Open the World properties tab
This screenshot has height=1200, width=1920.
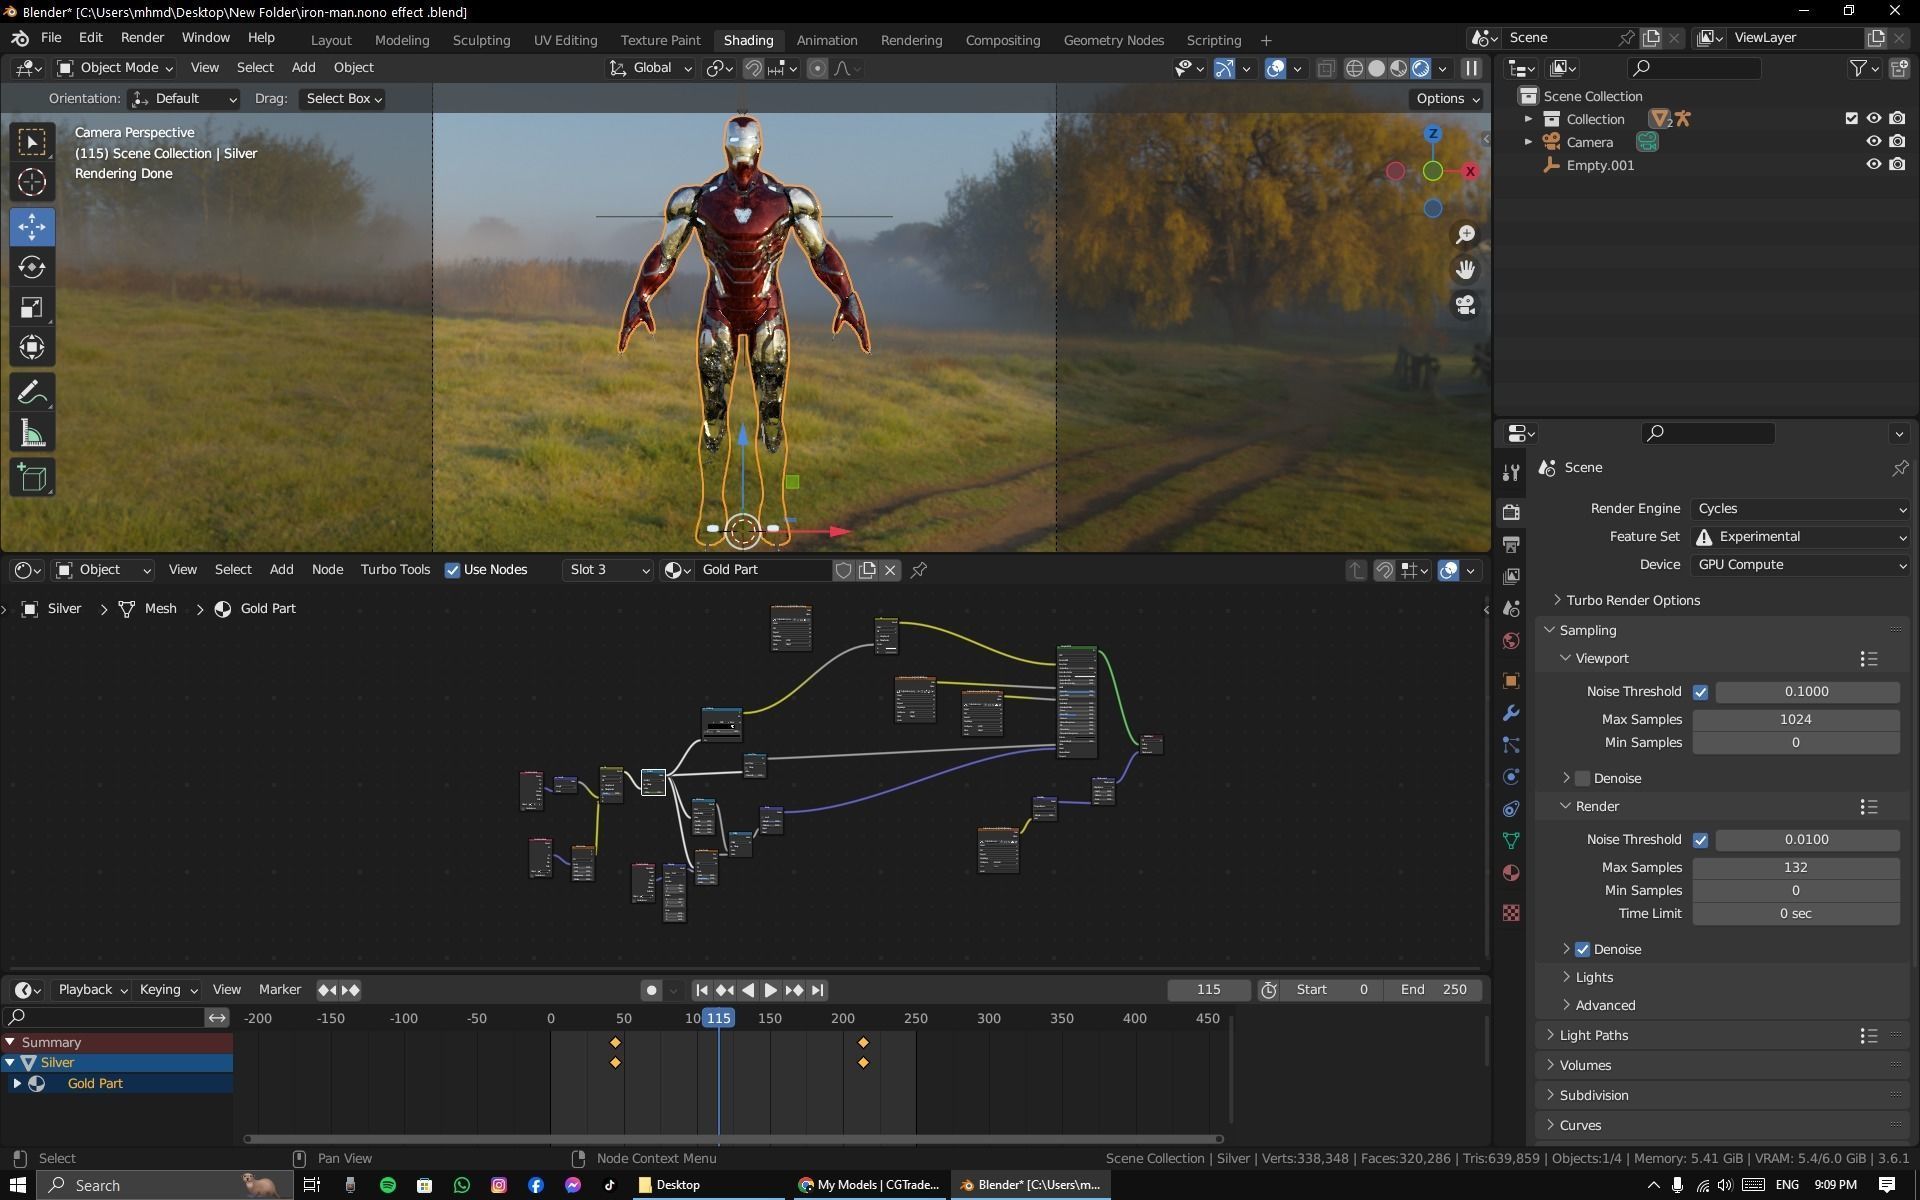coord(1511,641)
